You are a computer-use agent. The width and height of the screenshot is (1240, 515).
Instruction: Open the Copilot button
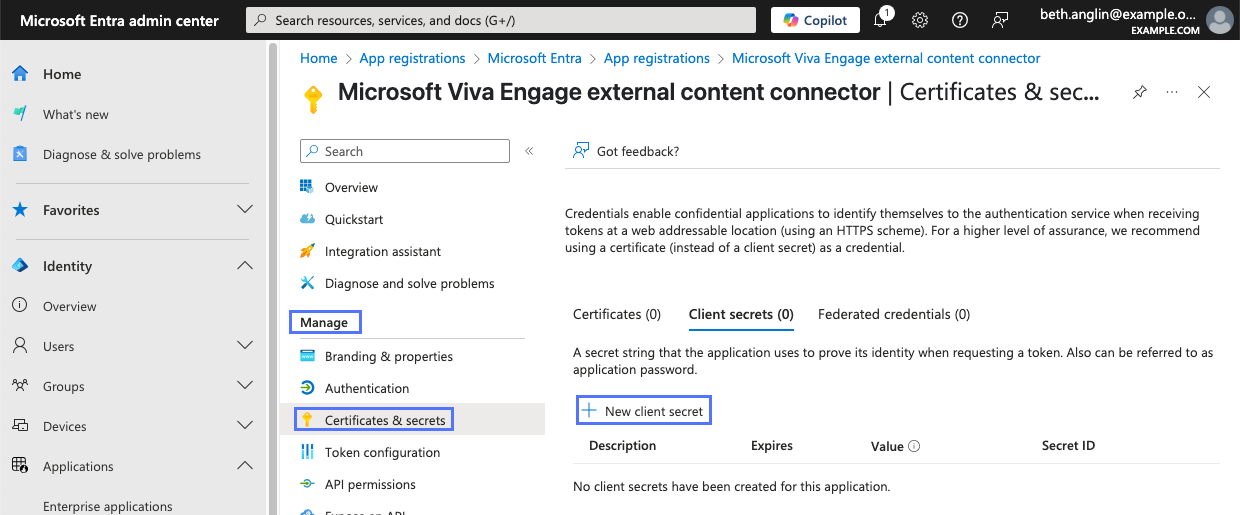point(815,20)
